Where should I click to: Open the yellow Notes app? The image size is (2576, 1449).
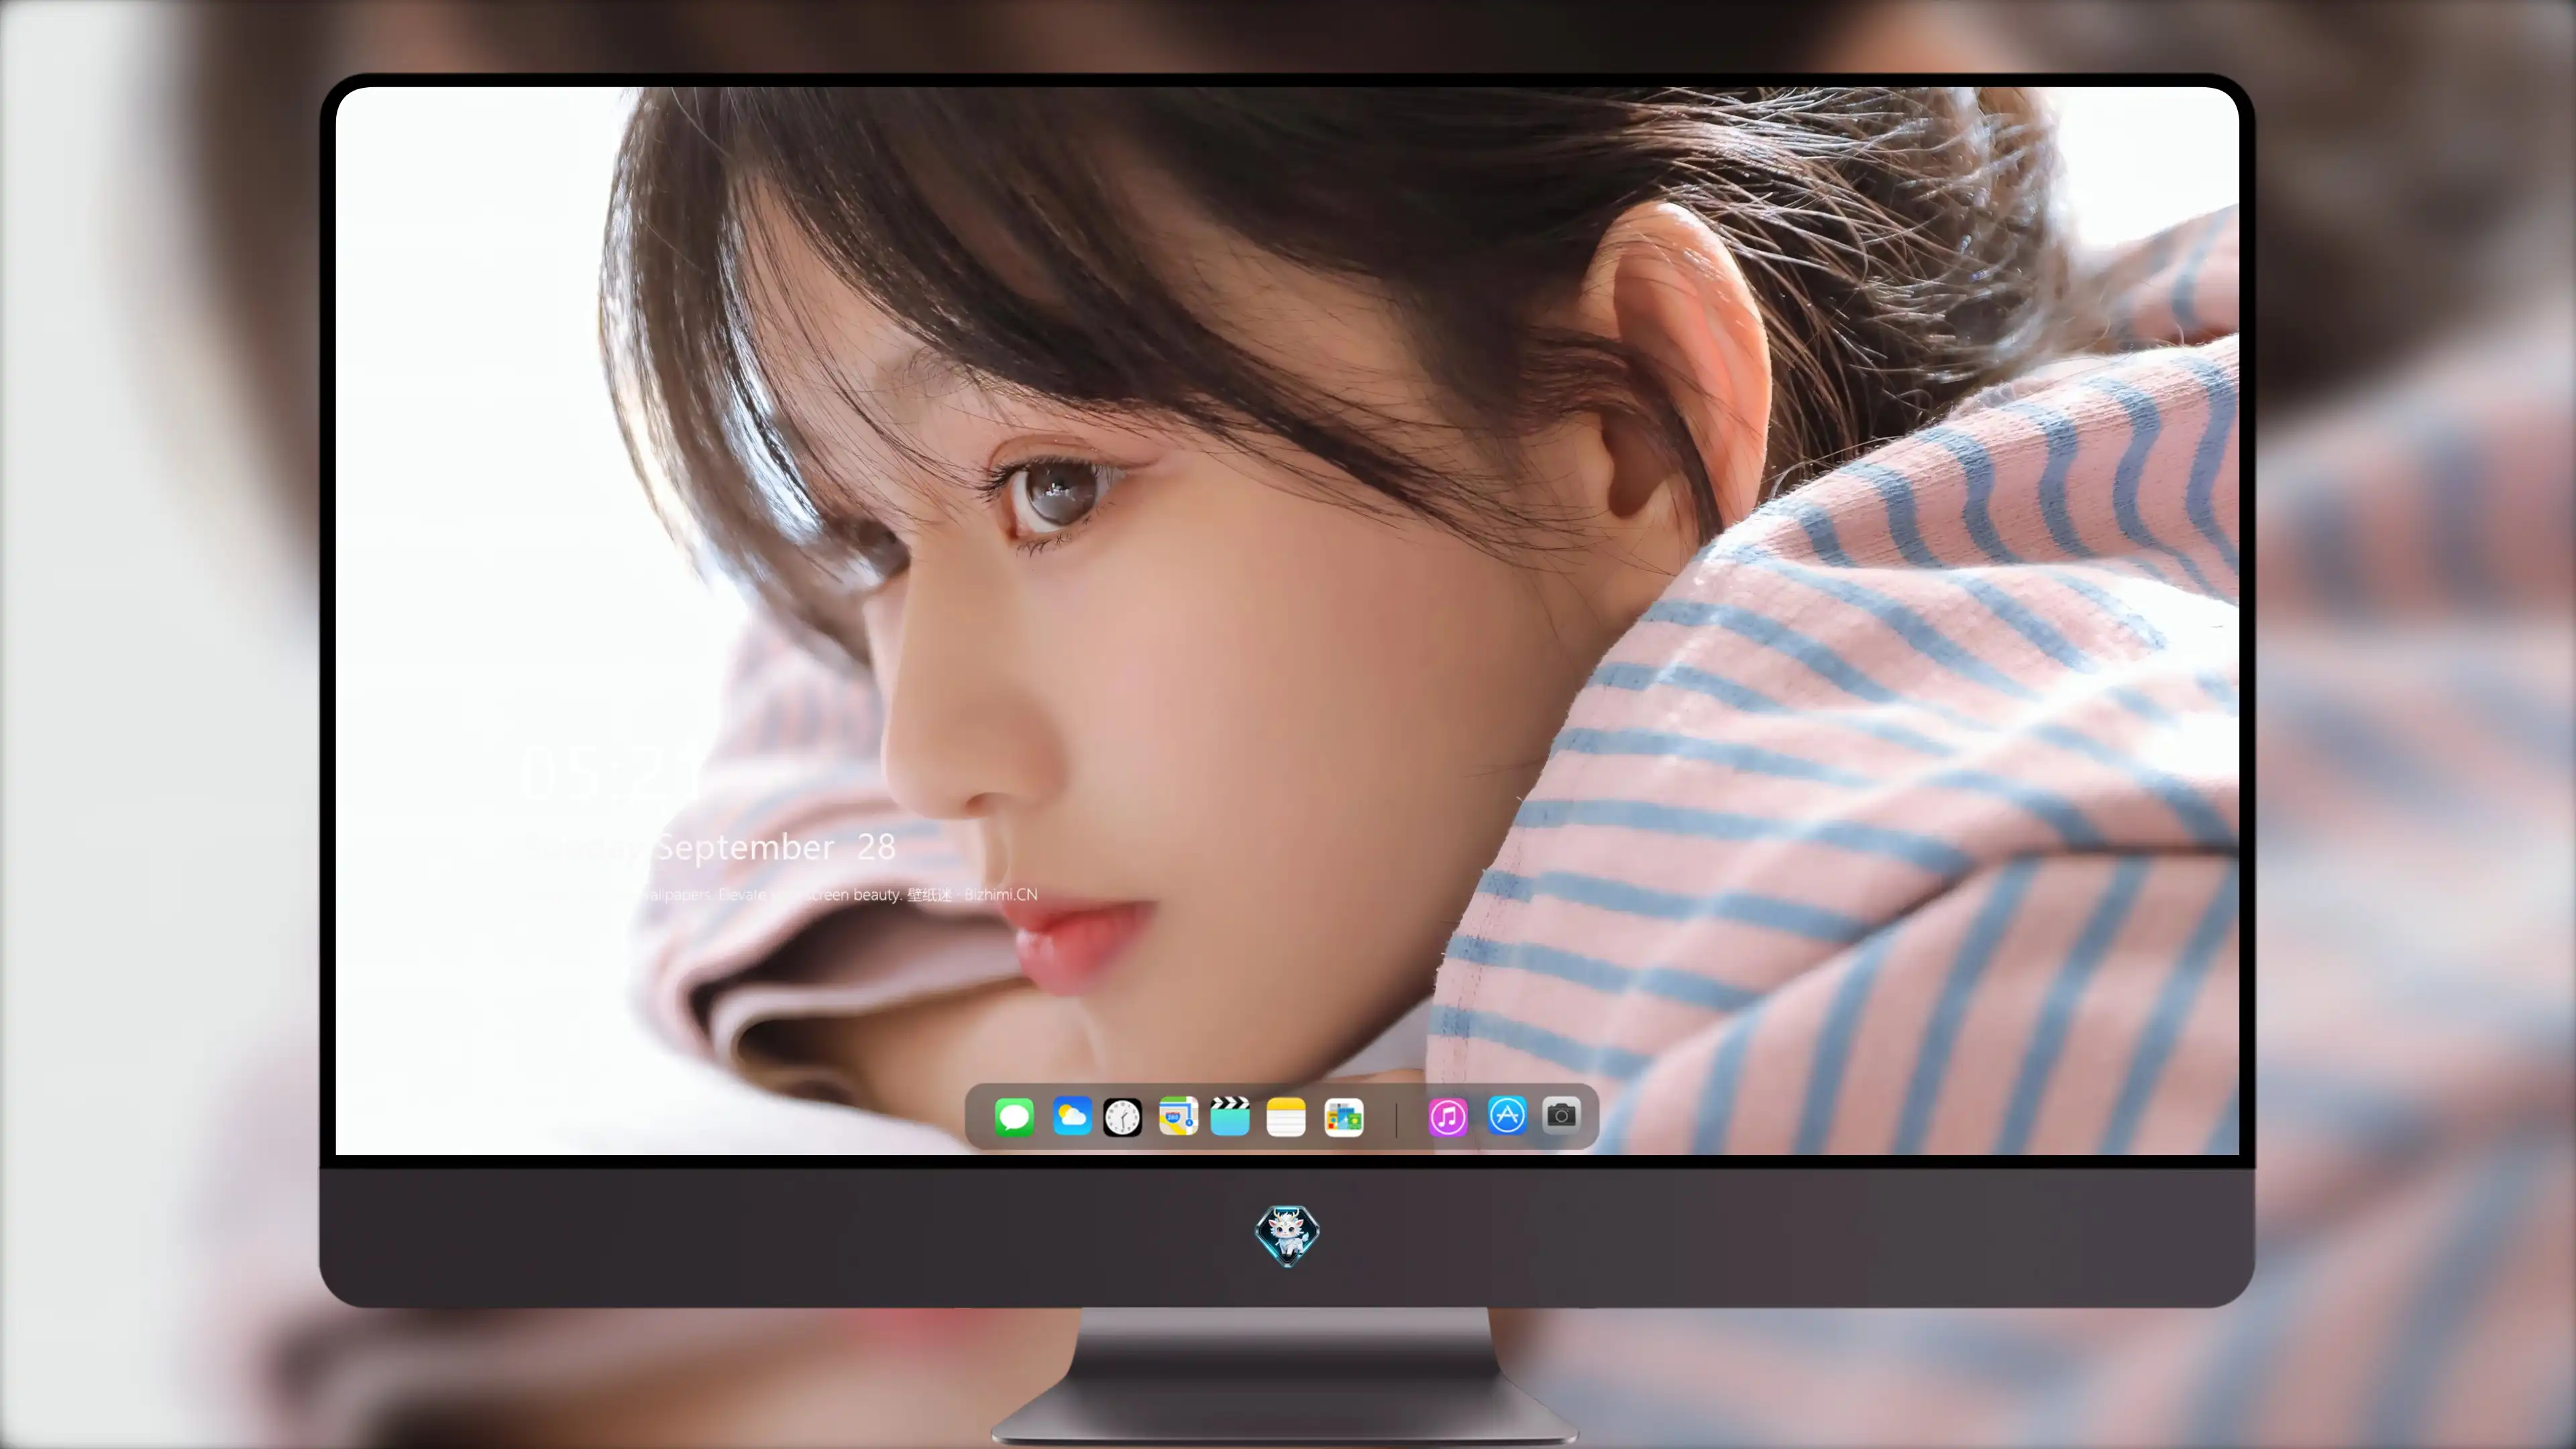coord(1286,1117)
